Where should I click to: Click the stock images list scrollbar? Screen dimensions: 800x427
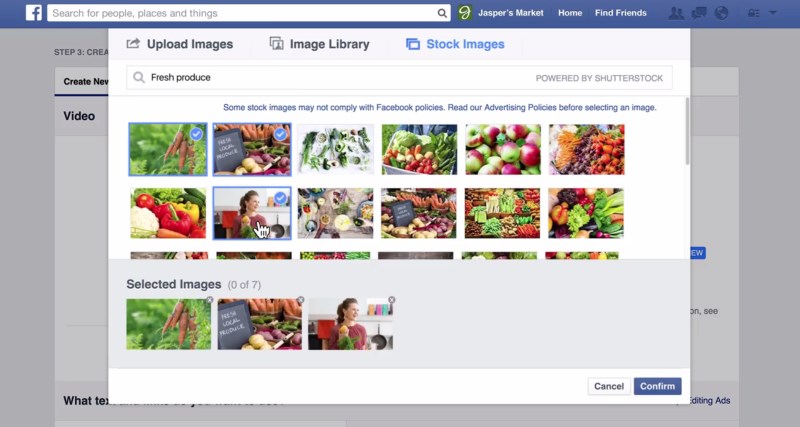[x=687, y=132]
